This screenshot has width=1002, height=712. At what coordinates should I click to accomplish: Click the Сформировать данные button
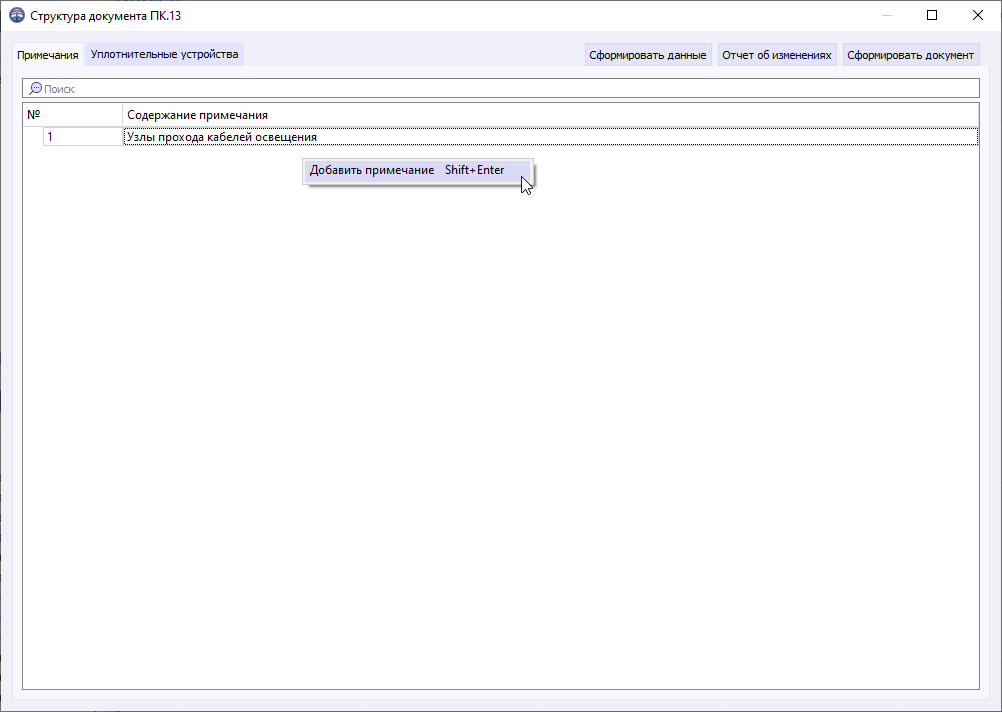648,53
